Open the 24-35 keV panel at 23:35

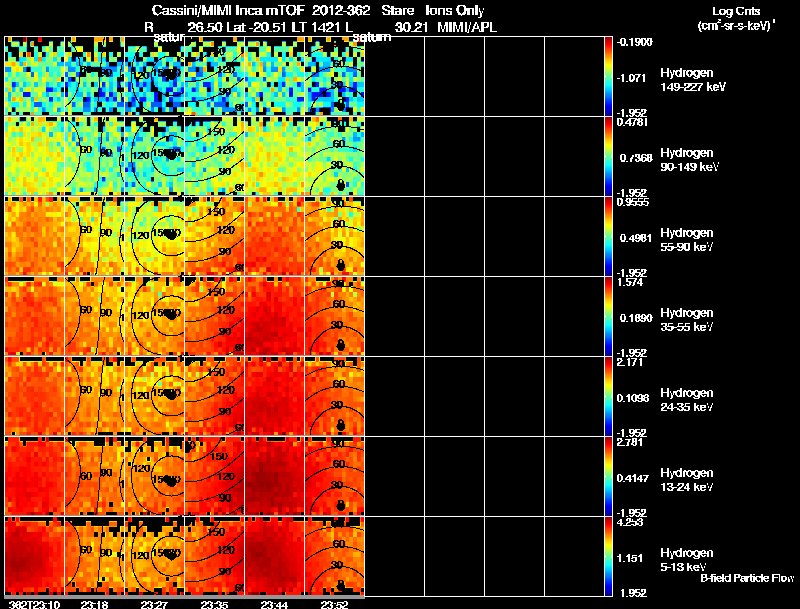(x=214, y=396)
